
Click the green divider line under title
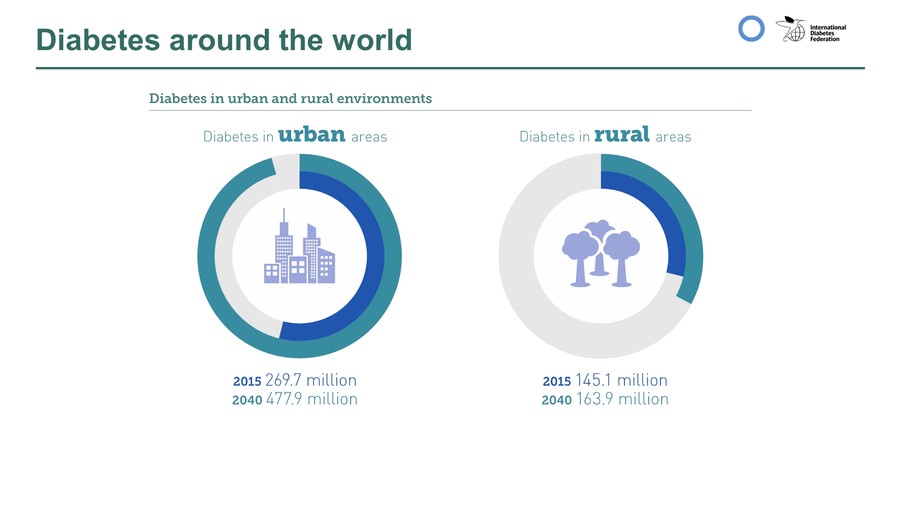(450, 68)
